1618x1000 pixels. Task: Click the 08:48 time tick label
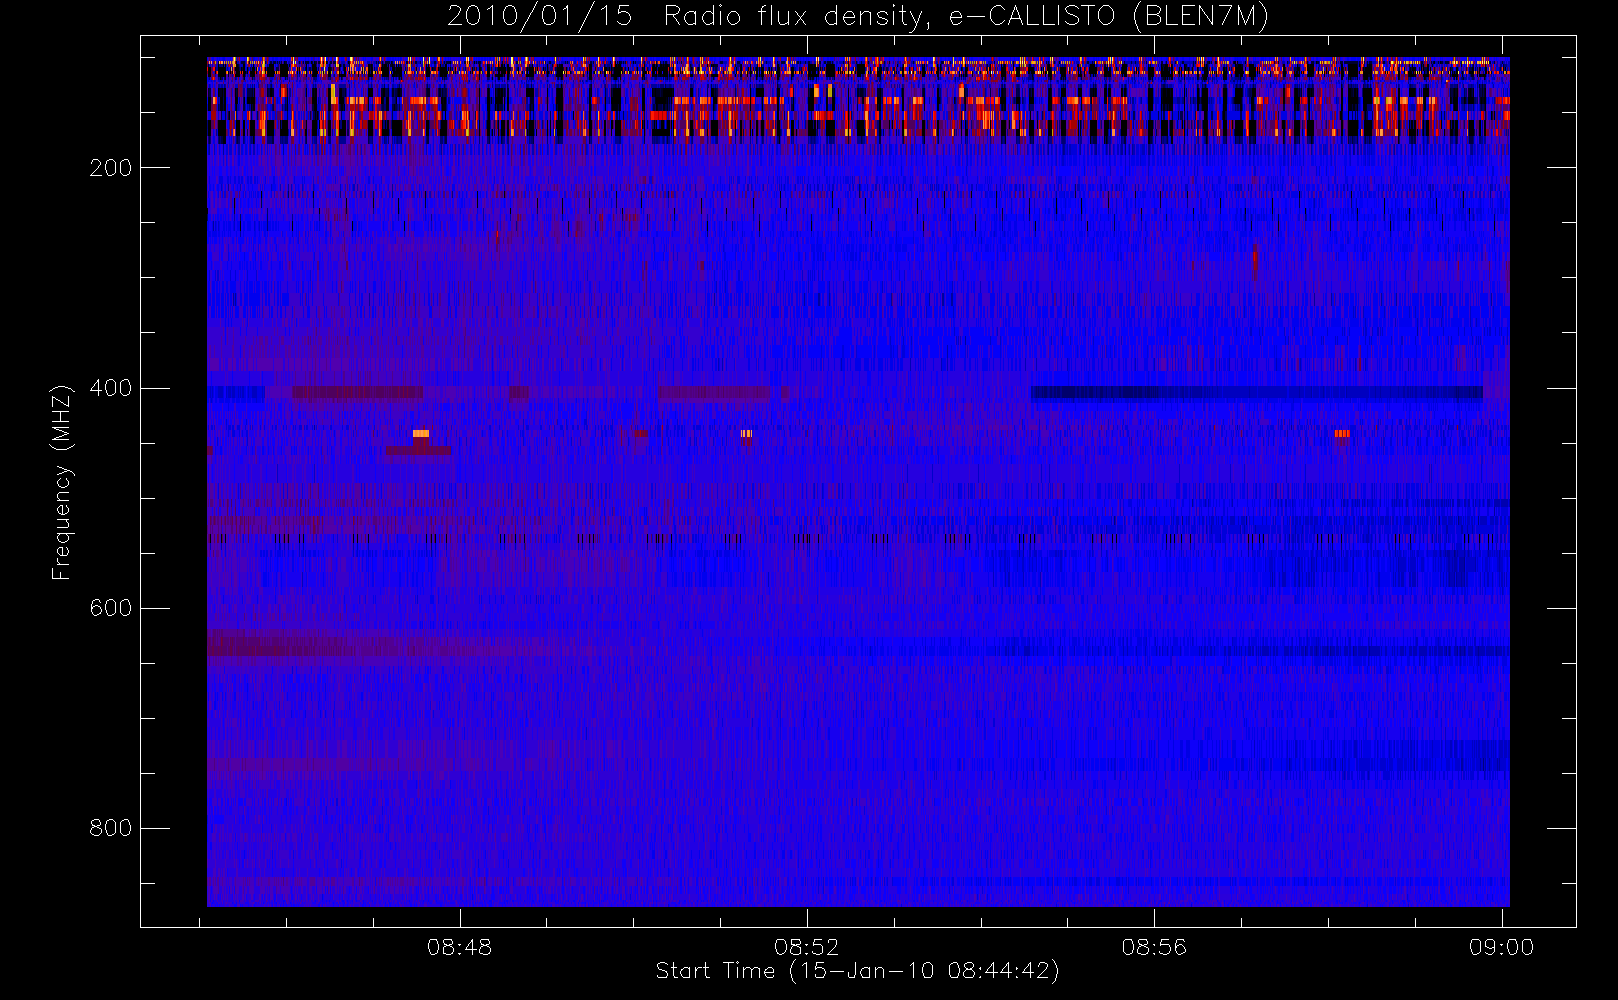point(460,947)
